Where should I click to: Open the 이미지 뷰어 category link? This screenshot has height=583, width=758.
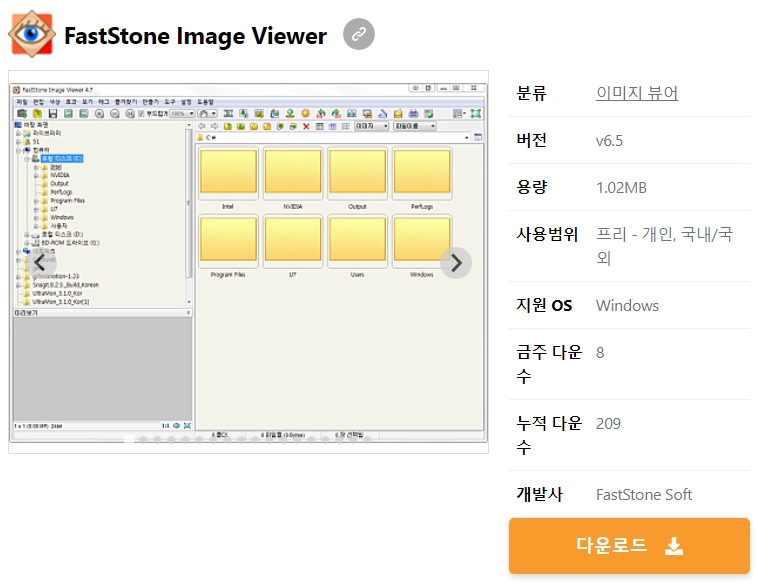tap(637, 93)
